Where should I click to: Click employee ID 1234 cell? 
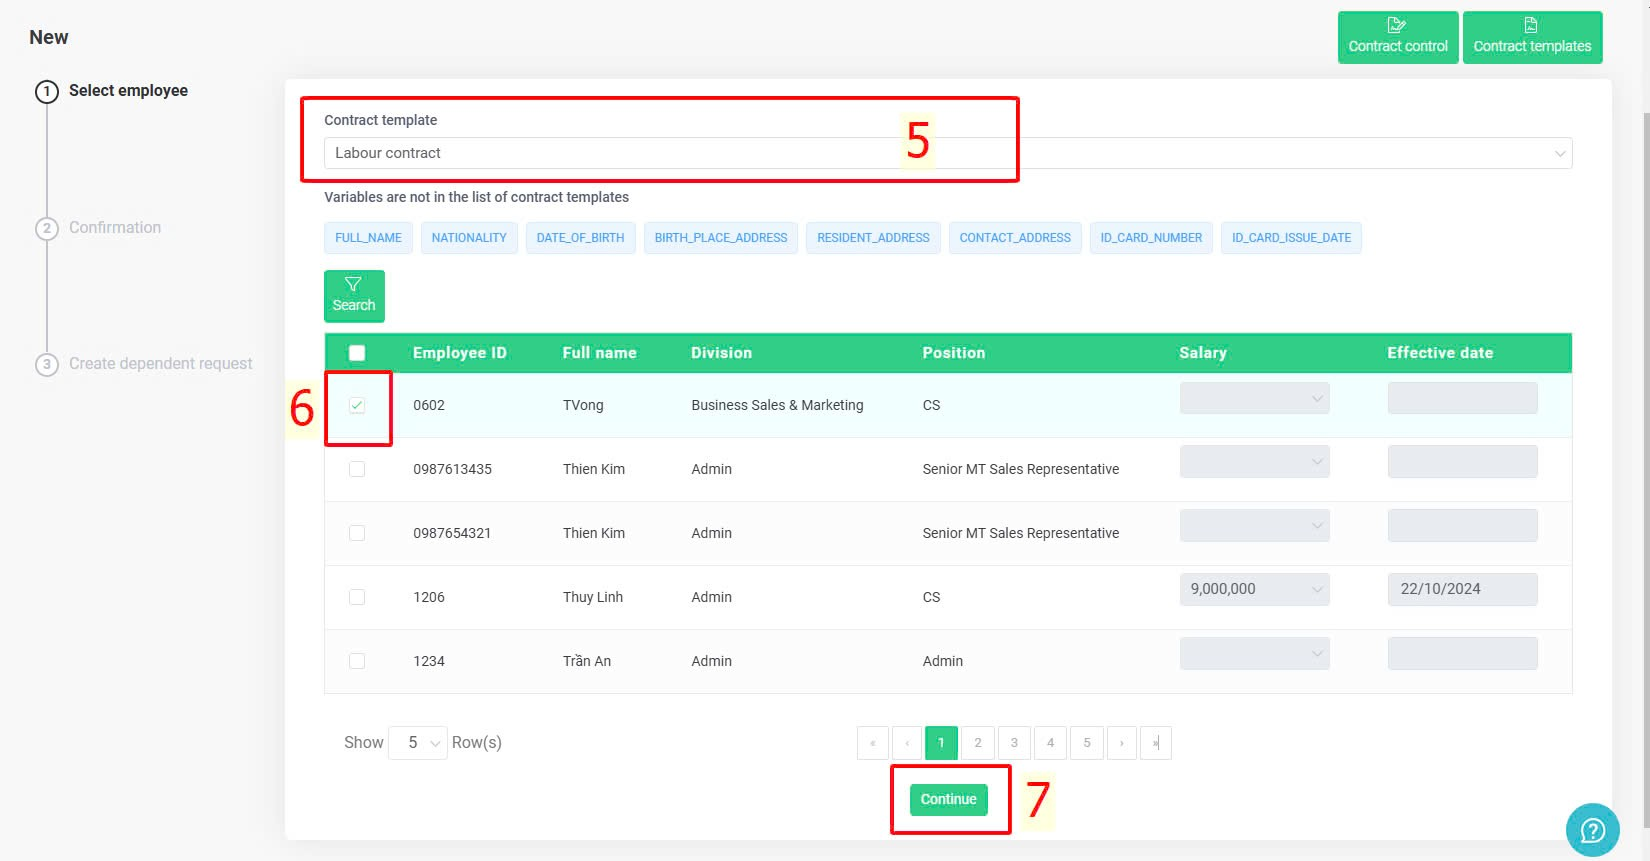coord(429,661)
